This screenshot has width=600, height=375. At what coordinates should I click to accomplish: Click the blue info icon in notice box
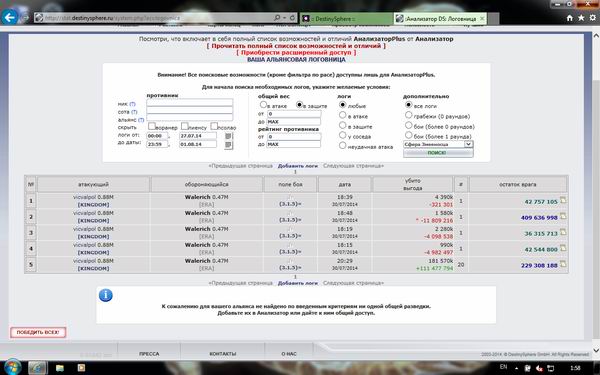(106, 295)
